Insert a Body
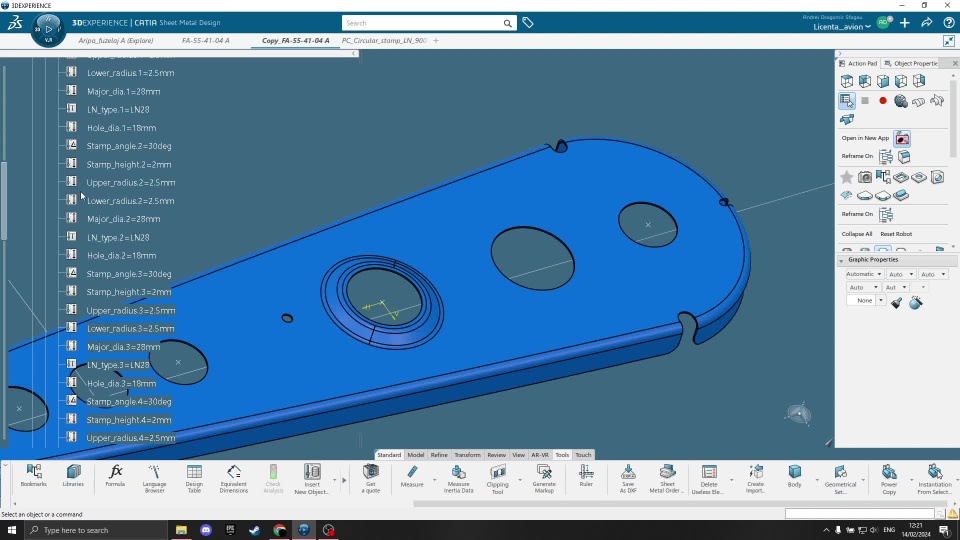 tap(795, 476)
